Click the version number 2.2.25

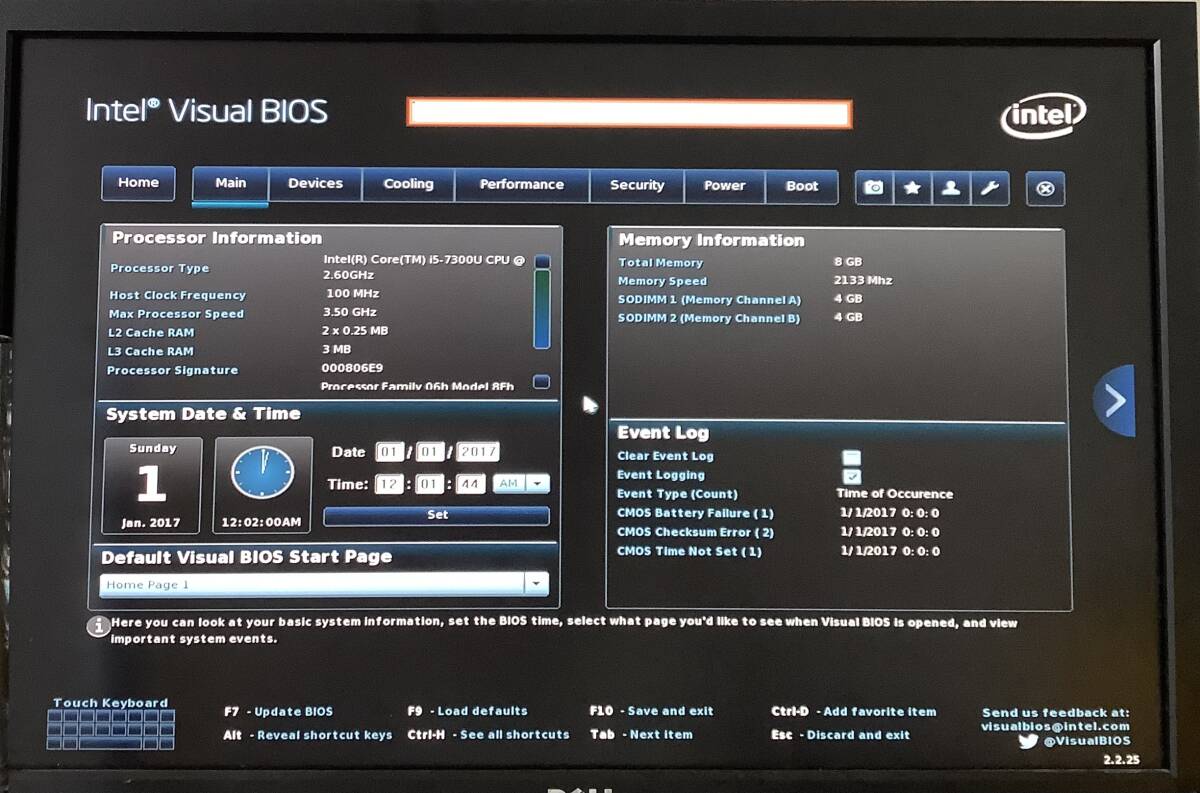point(1121,760)
